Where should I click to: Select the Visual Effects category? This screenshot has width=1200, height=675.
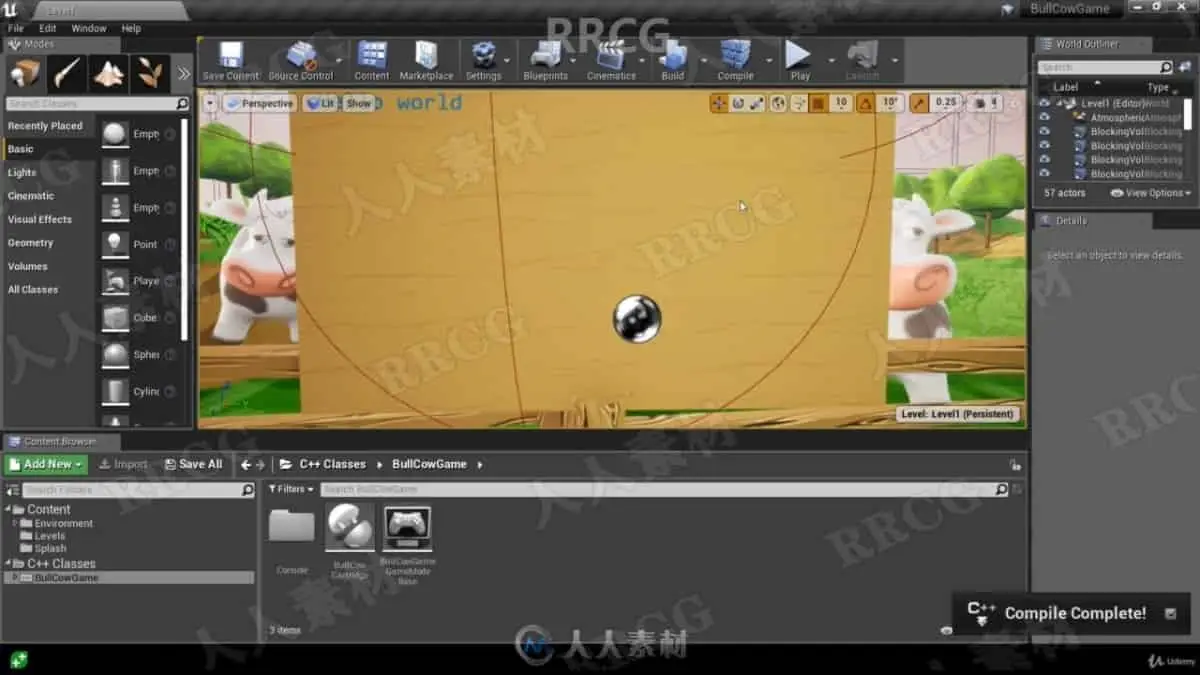[40, 219]
